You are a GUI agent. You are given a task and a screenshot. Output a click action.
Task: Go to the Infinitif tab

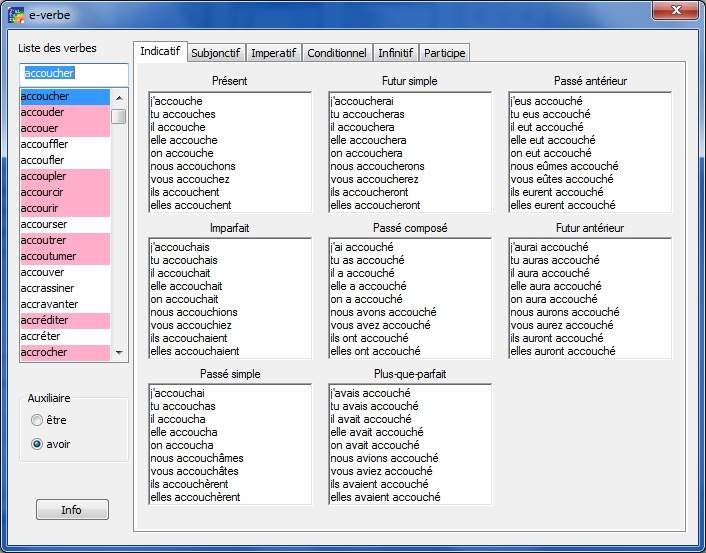tap(396, 52)
